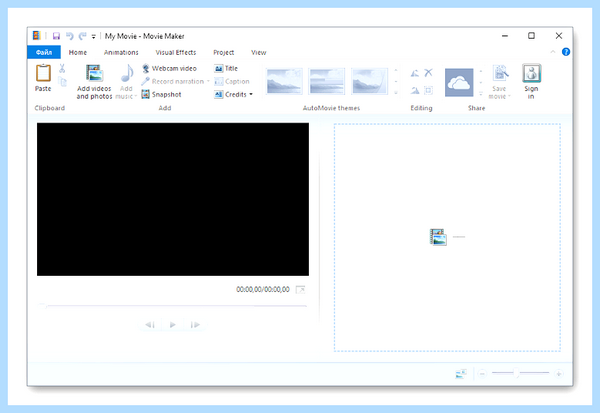Click the Cut scissors icon

point(62,69)
